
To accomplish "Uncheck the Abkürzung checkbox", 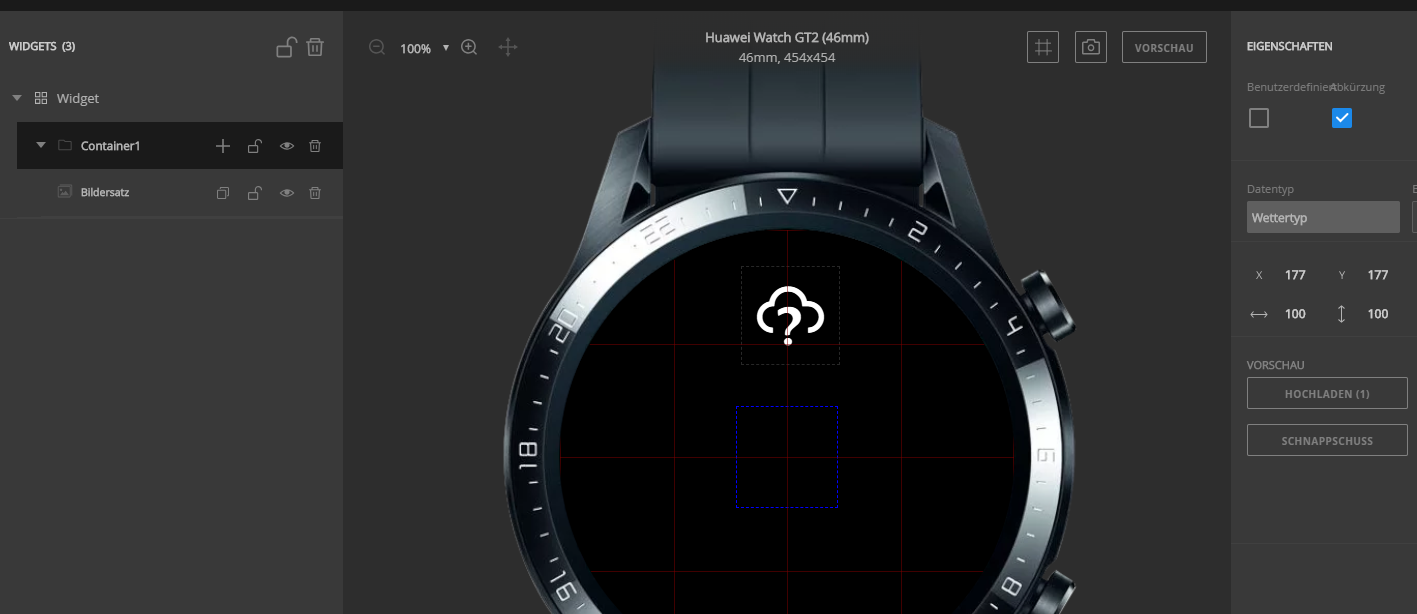I will pos(1342,118).
